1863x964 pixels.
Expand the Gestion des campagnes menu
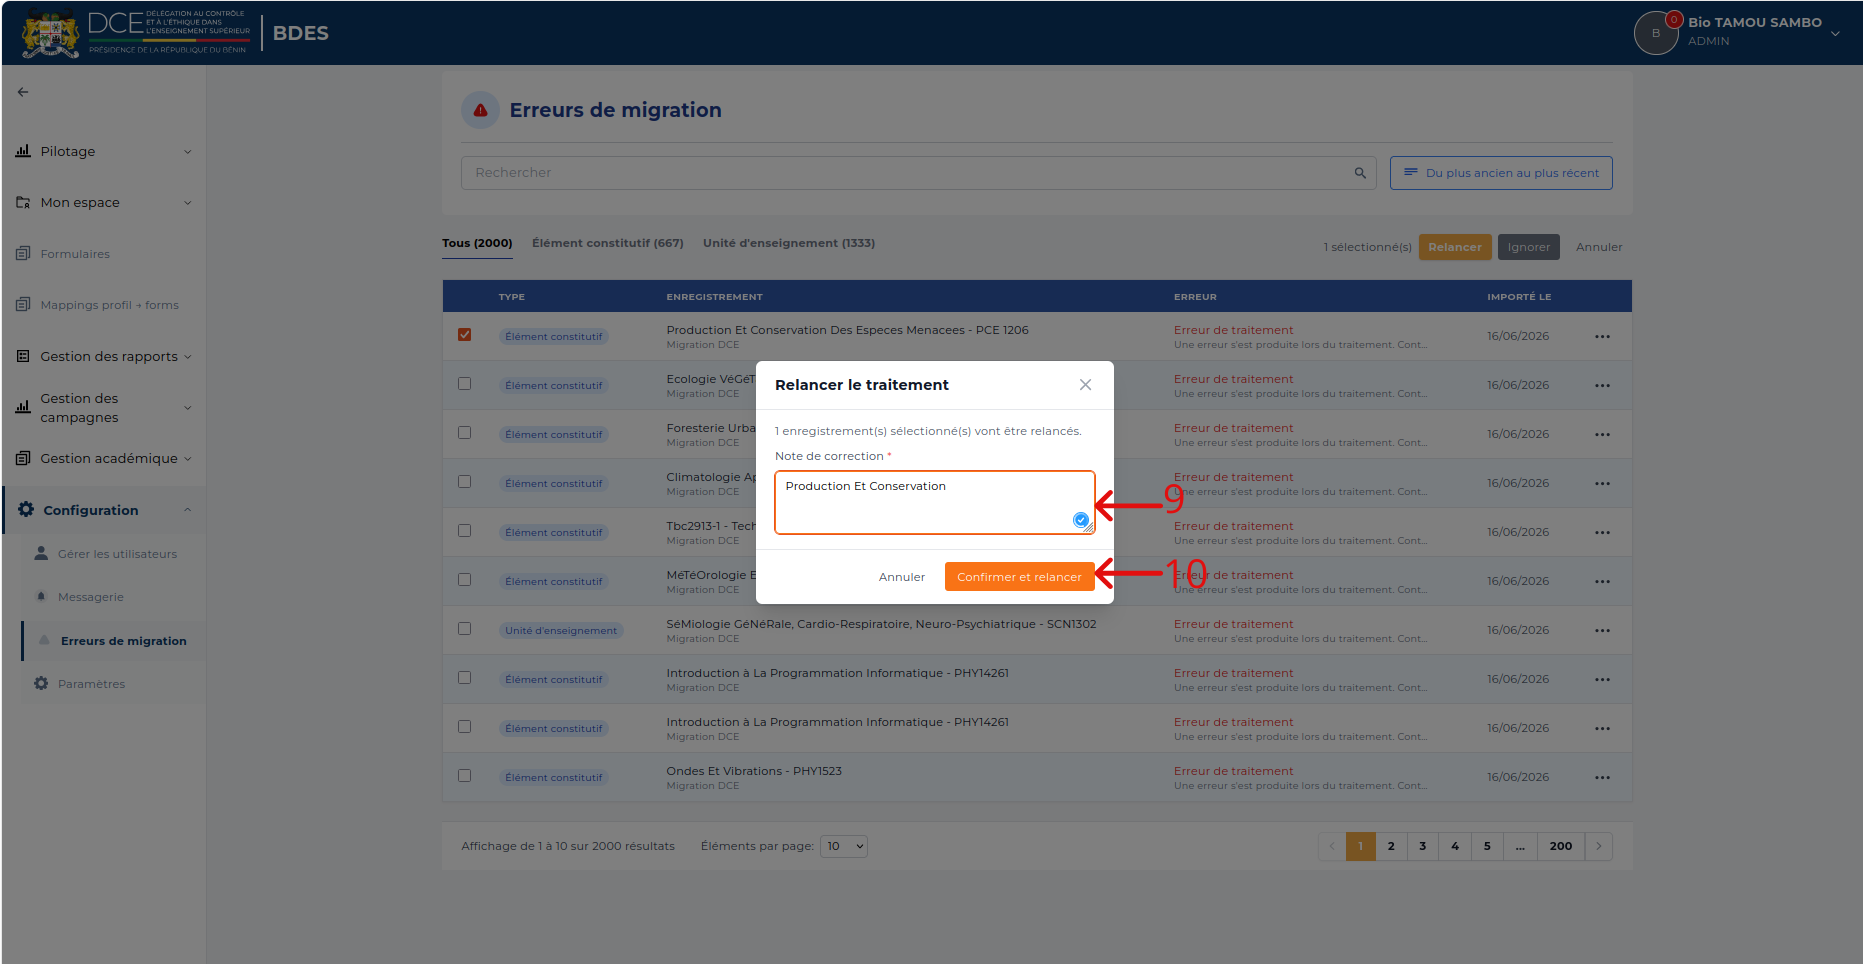[x=187, y=408]
